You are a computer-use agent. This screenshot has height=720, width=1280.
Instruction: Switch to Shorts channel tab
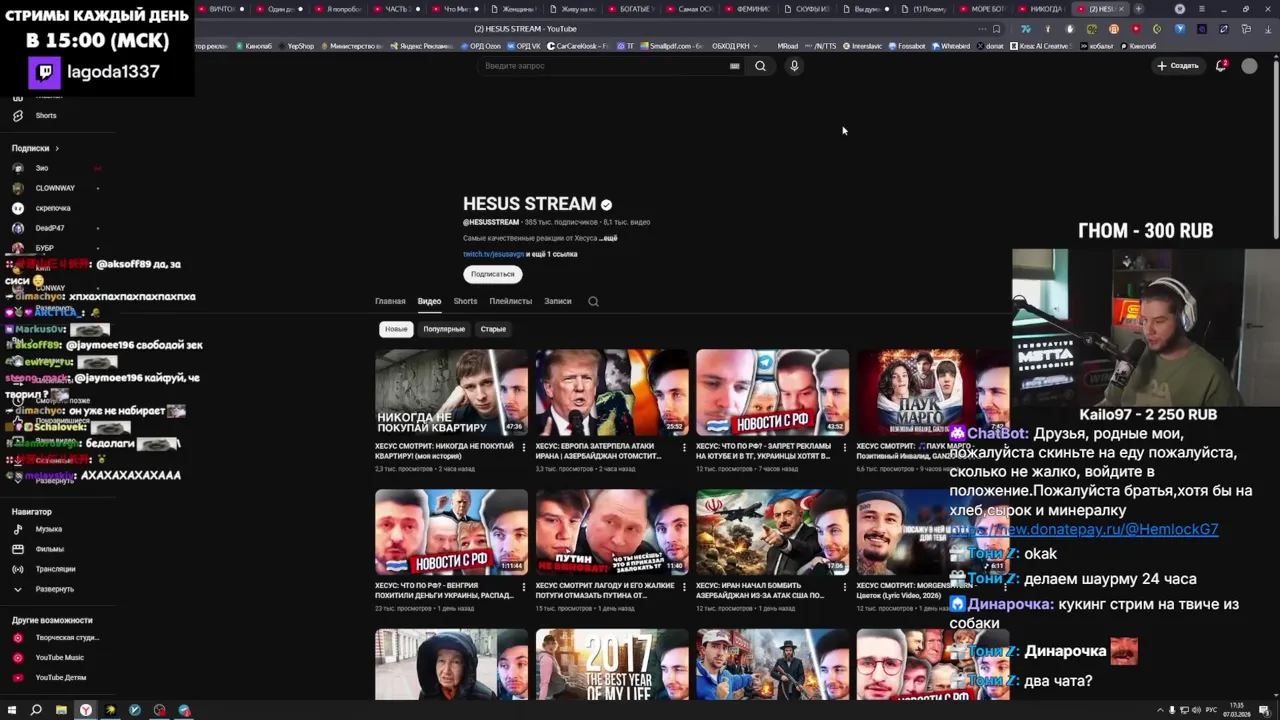click(x=465, y=301)
